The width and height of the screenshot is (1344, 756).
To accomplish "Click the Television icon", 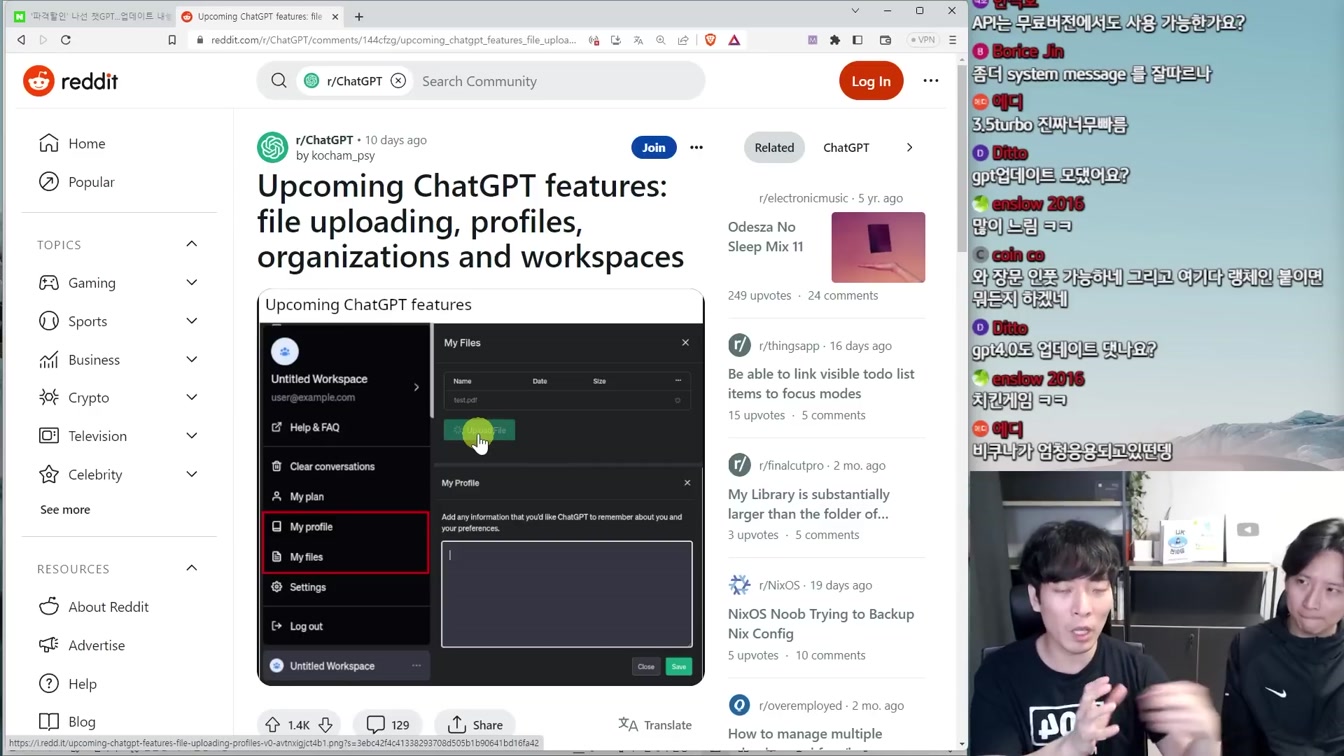I will click(49, 436).
